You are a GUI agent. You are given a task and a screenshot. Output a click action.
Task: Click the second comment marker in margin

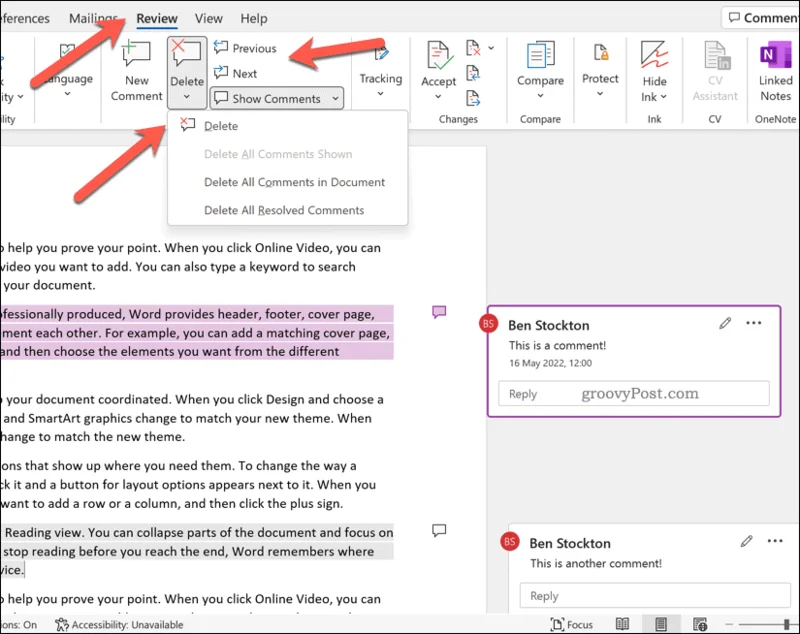point(439,530)
